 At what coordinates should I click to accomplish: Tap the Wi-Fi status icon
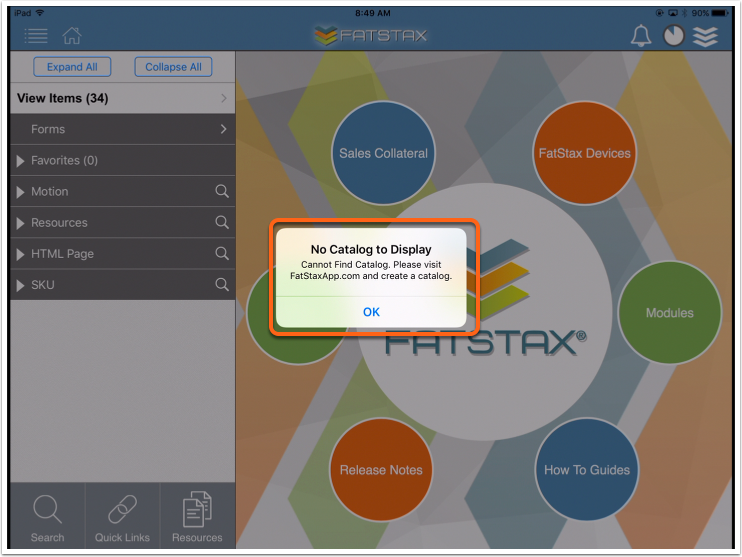click(40, 13)
